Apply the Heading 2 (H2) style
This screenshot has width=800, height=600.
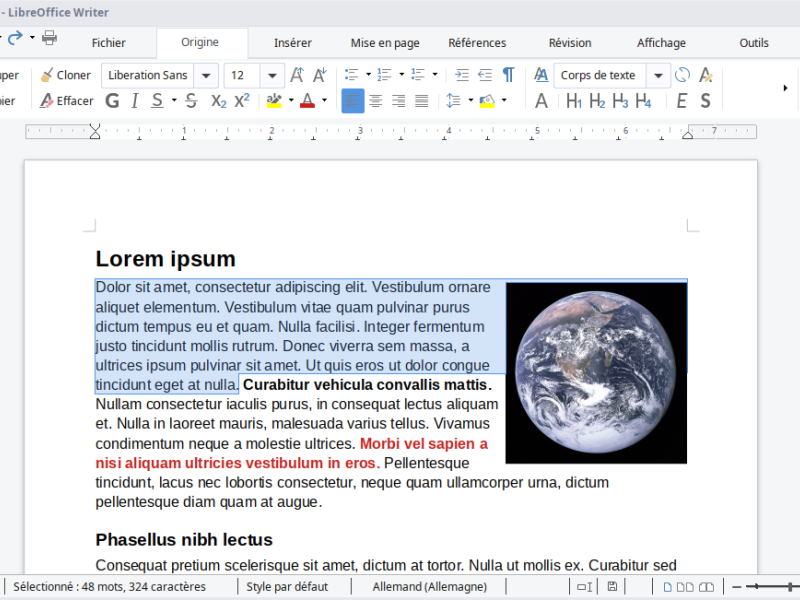pos(597,101)
